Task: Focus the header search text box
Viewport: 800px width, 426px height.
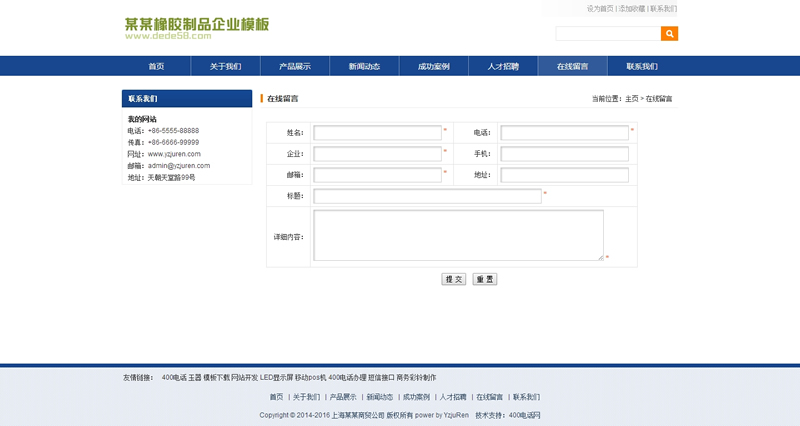Action: tap(608, 34)
